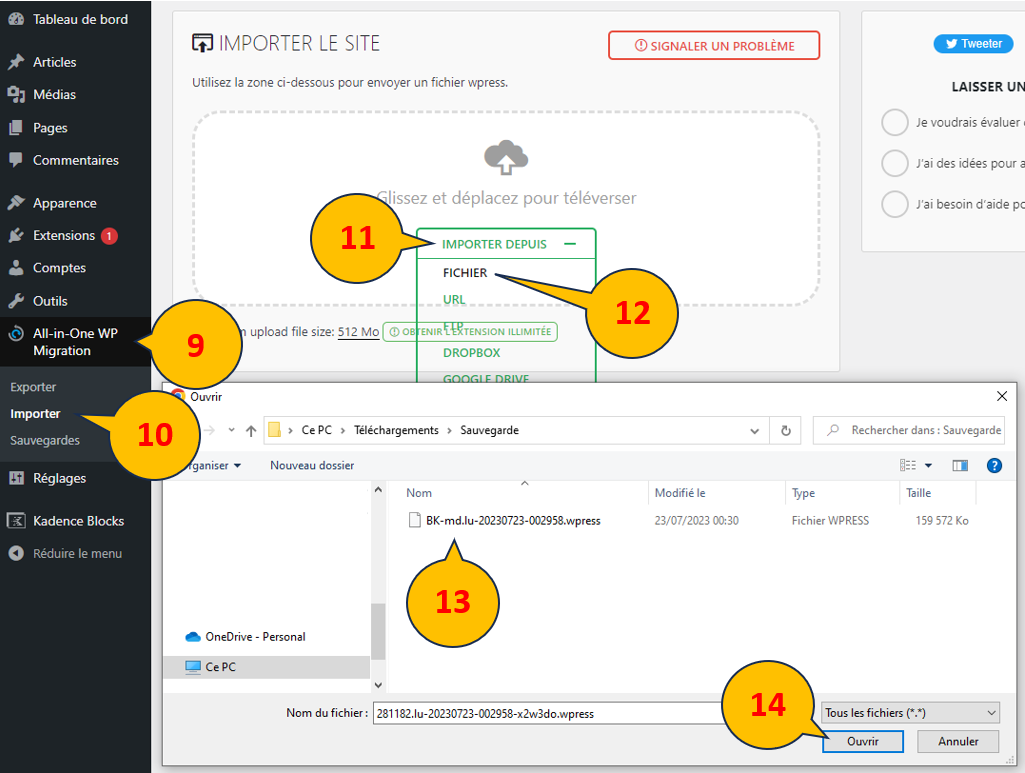Select the "Je voudrais évaluer" radio option
This screenshot has height=773, width=1025.
(895, 122)
